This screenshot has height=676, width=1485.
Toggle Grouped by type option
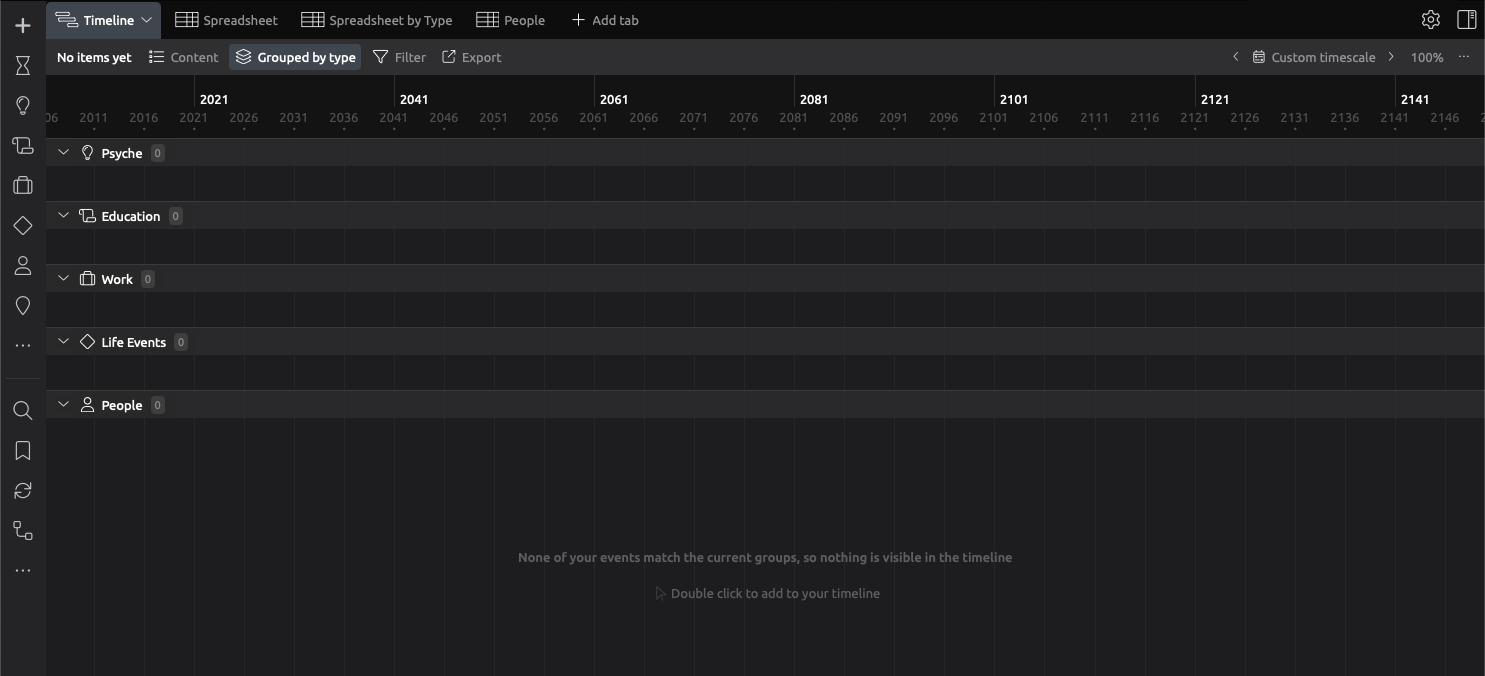295,57
